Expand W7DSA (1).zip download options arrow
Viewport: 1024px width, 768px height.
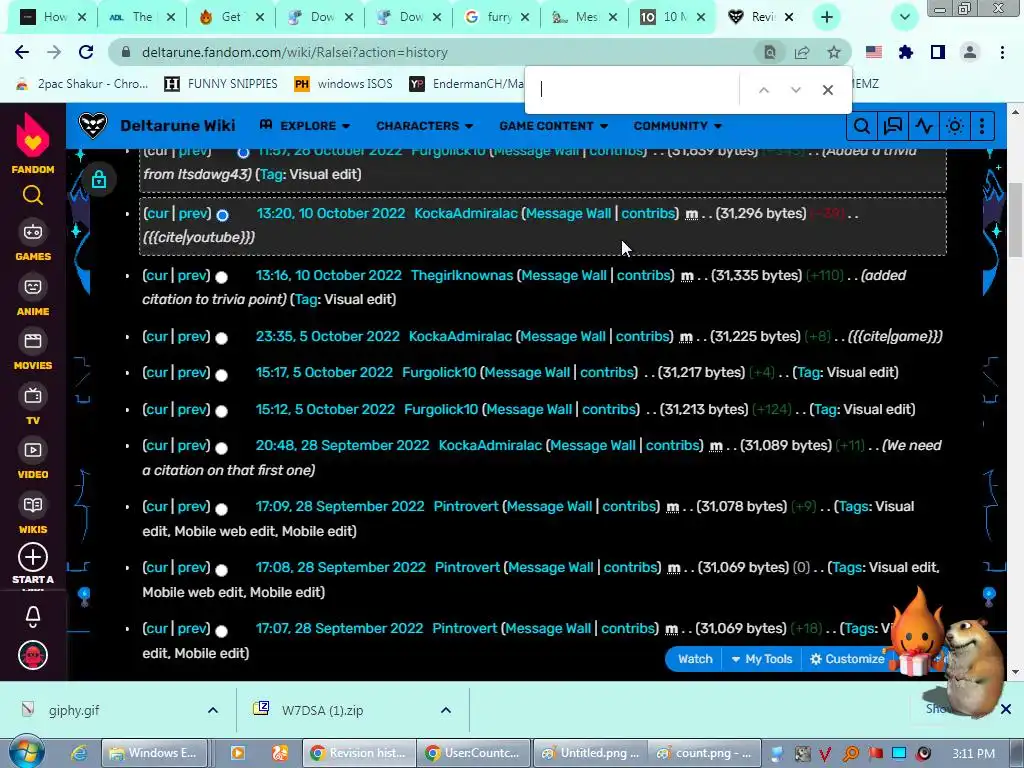(445, 710)
